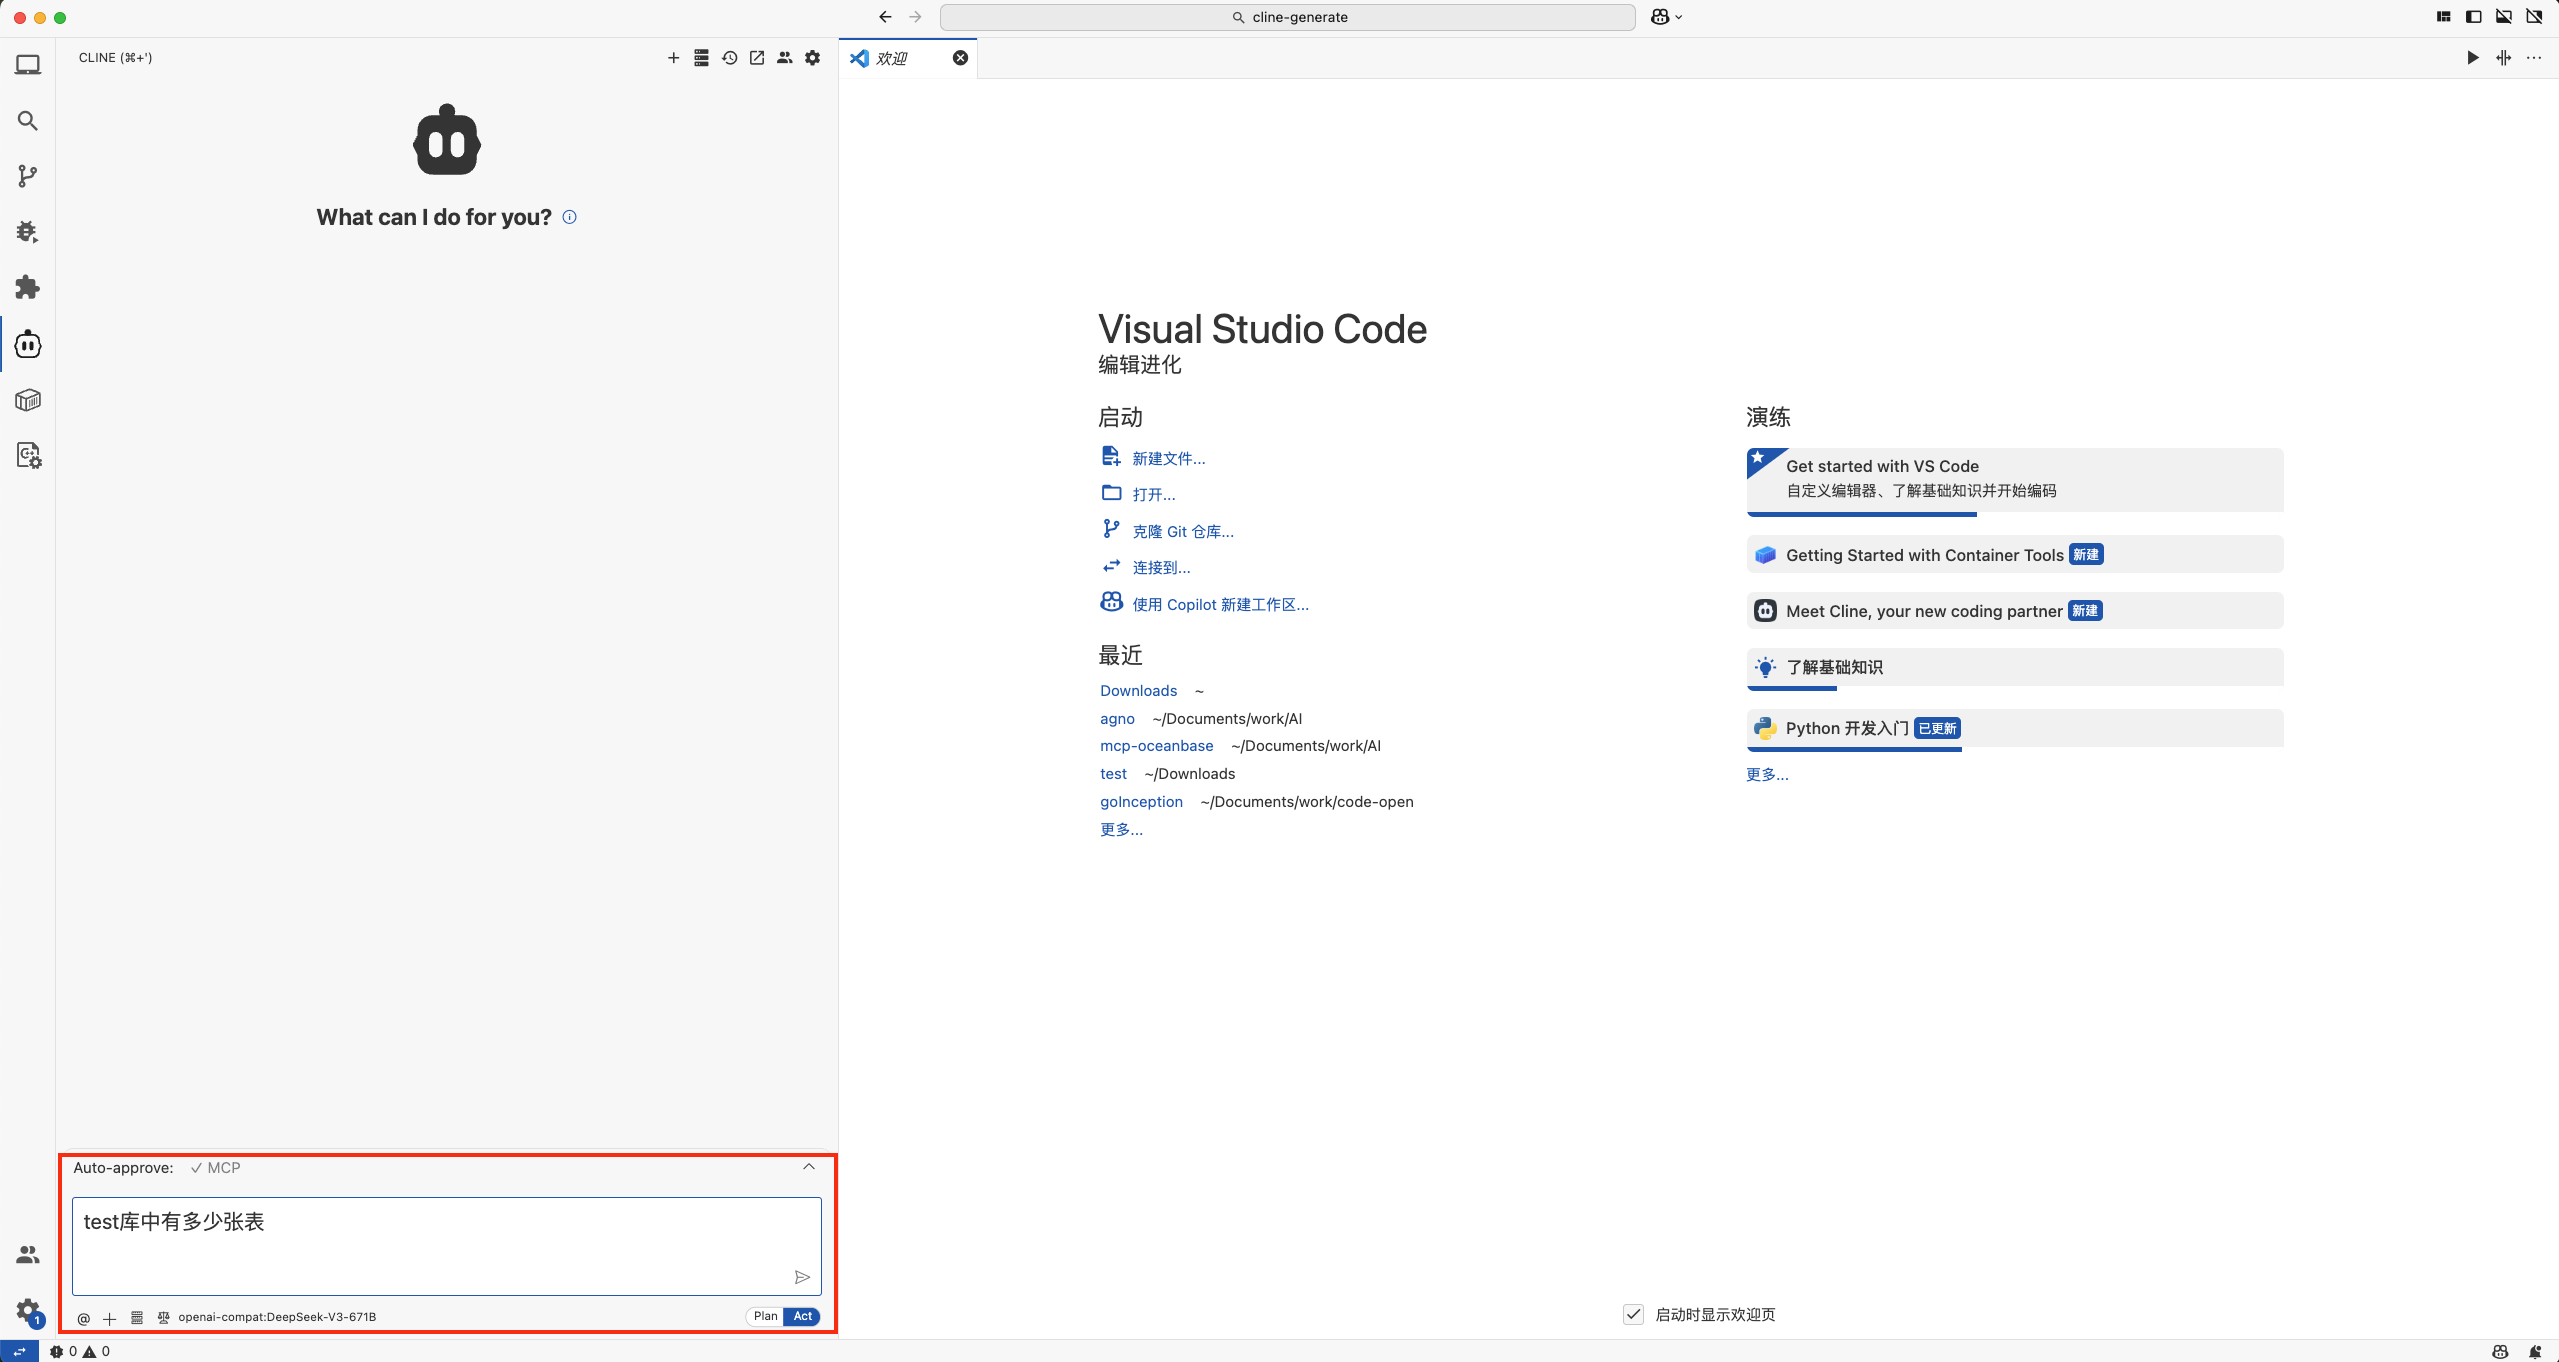
Task: Open Source Control view in activity bar
Action: tap(28, 176)
